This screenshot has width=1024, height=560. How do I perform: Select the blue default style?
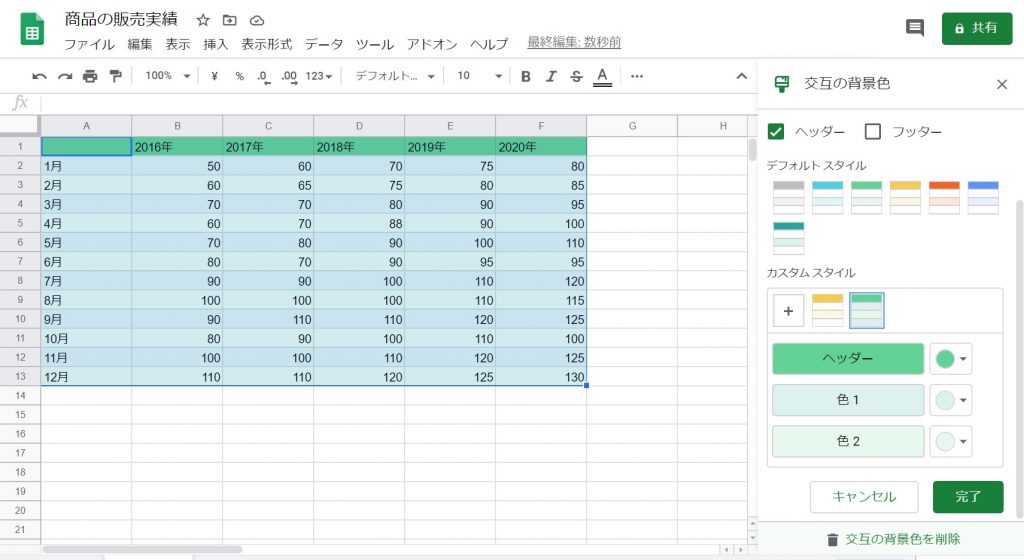pyautogui.click(x=984, y=198)
